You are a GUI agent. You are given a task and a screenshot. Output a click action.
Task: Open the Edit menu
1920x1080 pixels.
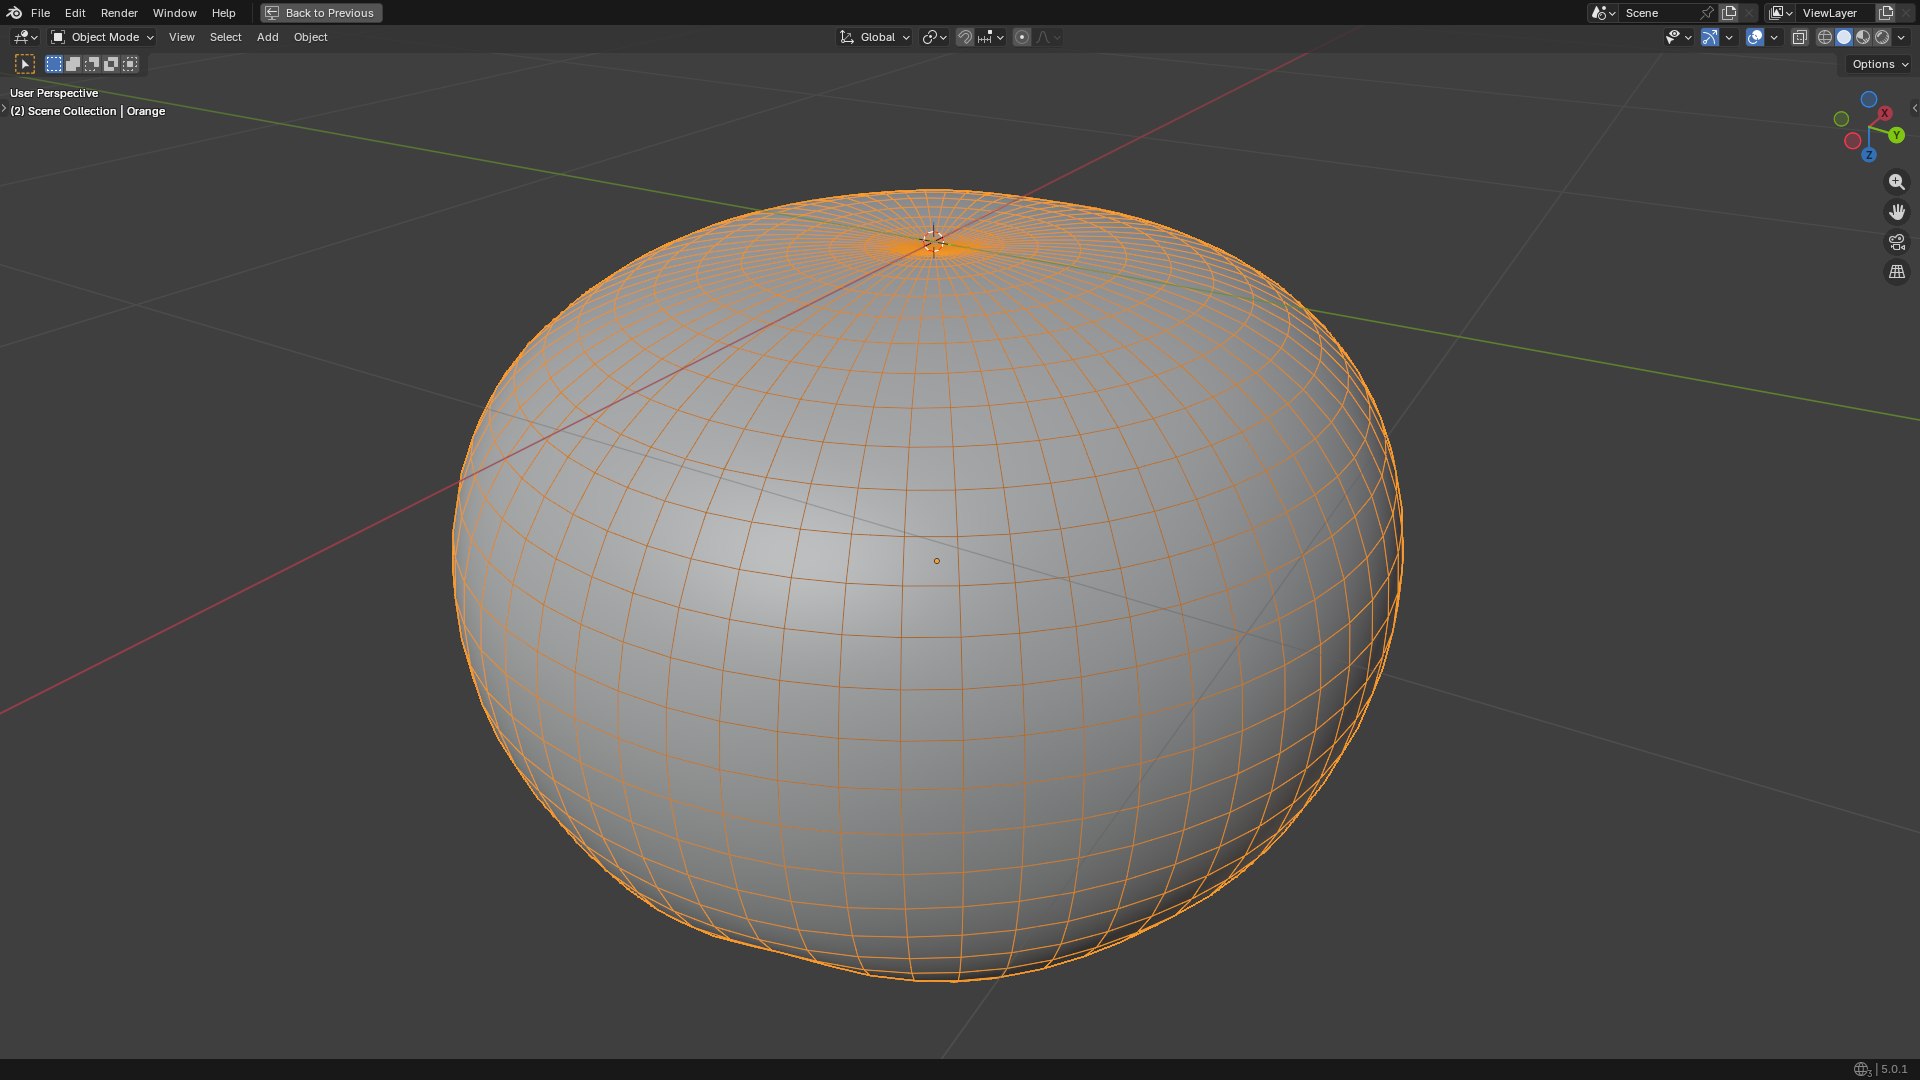(75, 13)
